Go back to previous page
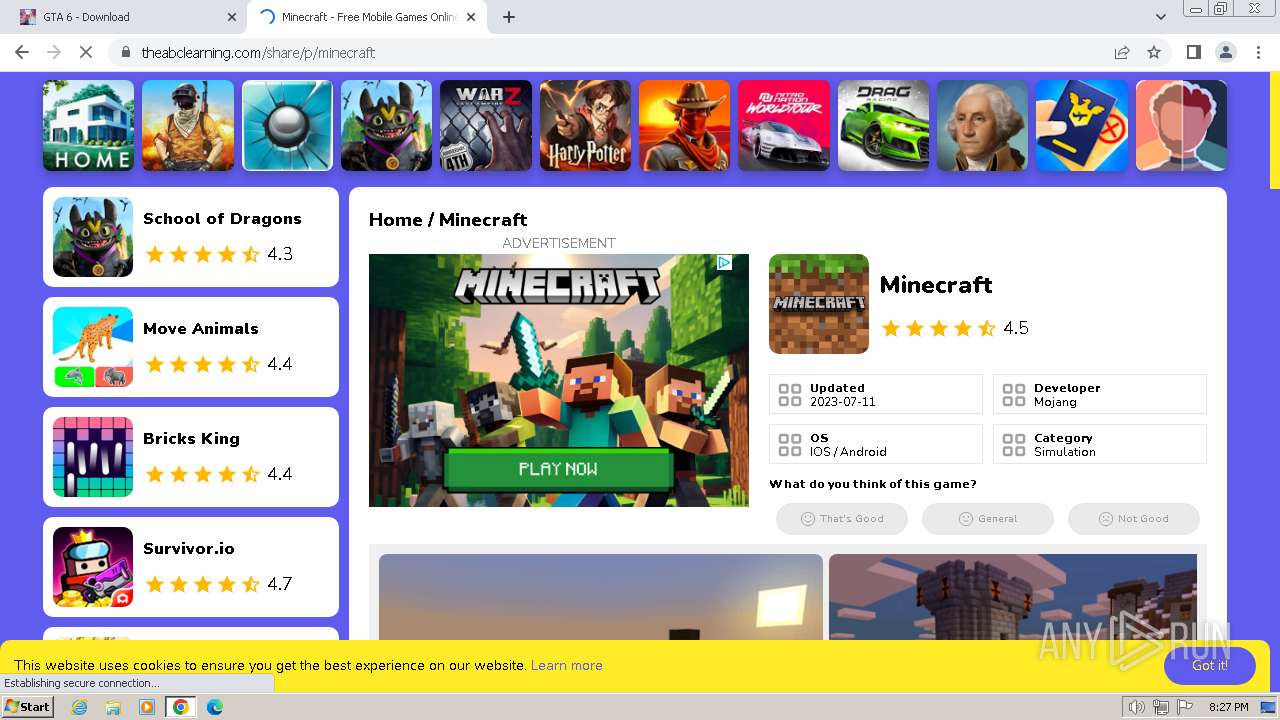 (x=22, y=52)
